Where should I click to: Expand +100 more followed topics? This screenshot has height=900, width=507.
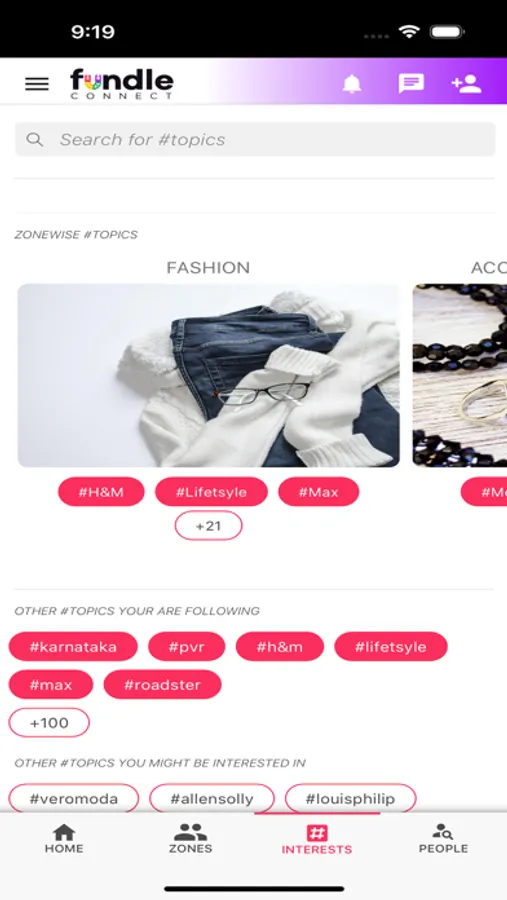pyautogui.click(x=49, y=723)
